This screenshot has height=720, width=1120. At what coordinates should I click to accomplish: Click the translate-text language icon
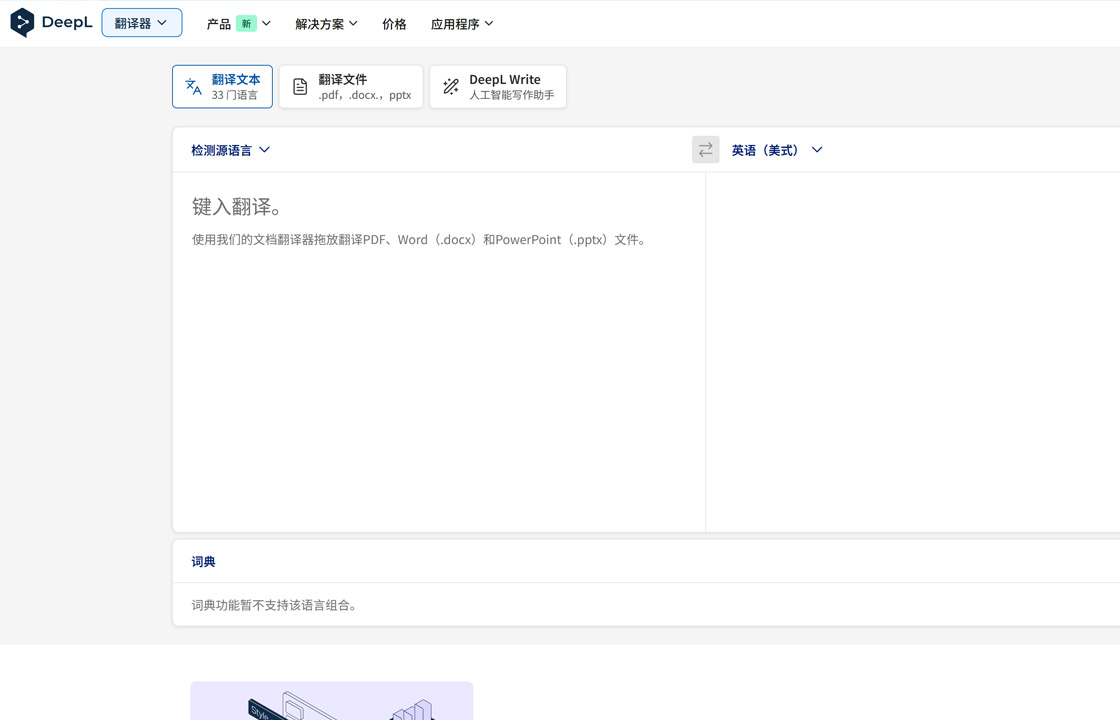tap(193, 86)
